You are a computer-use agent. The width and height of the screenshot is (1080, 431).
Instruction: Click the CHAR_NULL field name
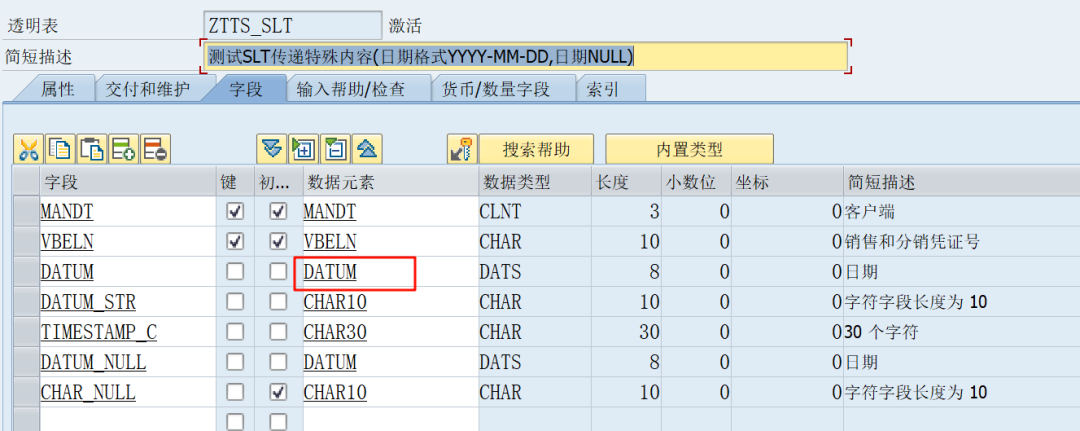click(88, 392)
